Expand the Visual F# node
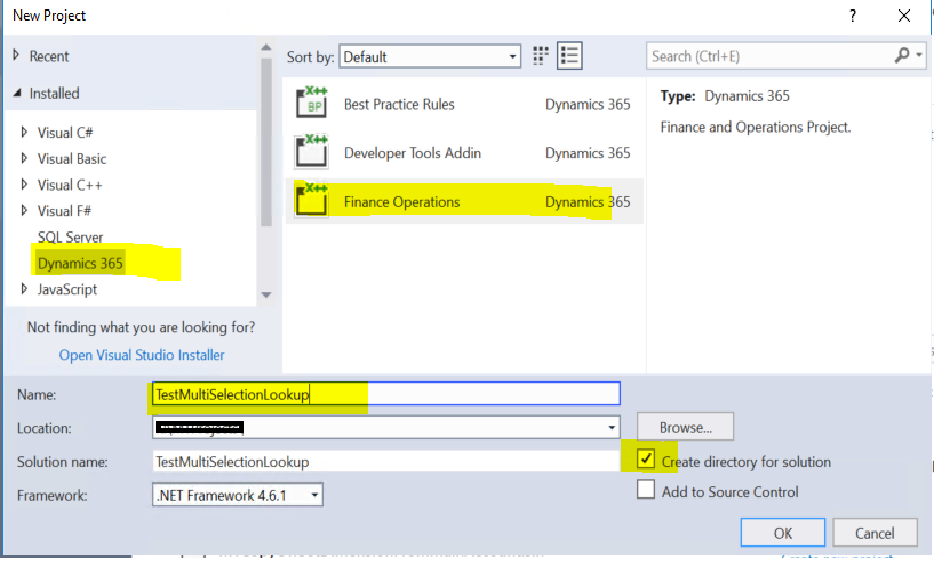Image resolution: width=943 pixels, height=572 pixels. 24,211
